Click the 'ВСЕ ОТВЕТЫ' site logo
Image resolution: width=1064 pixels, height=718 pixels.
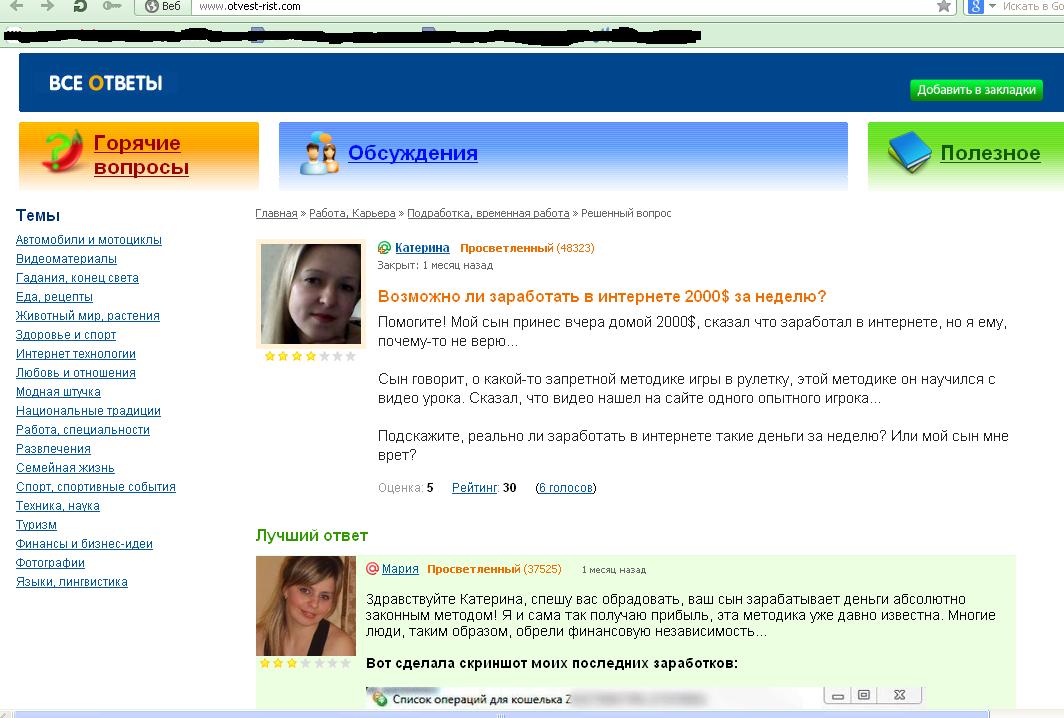click(x=106, y=83)
